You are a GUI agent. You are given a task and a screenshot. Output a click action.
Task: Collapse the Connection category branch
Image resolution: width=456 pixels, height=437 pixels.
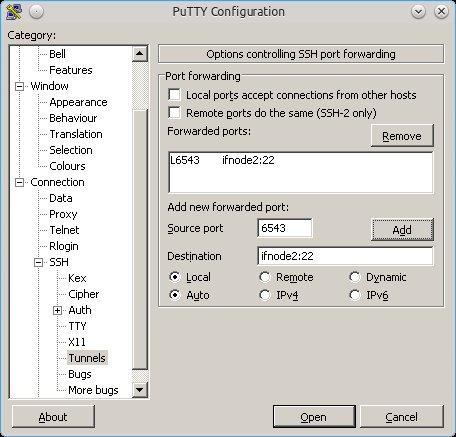[20, 182]
